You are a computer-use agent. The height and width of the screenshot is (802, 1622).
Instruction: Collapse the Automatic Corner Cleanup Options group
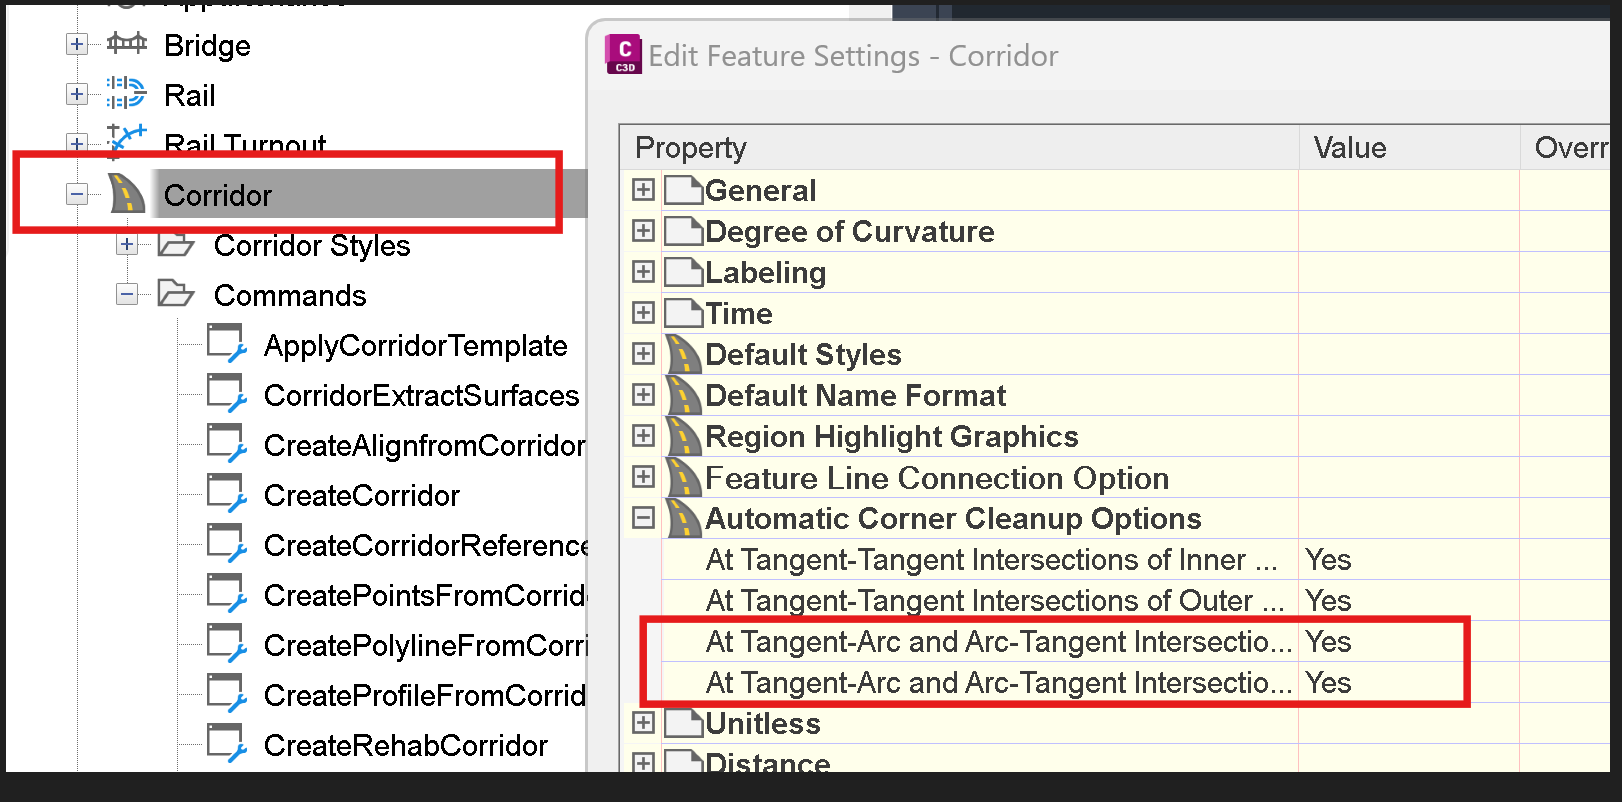643,518
